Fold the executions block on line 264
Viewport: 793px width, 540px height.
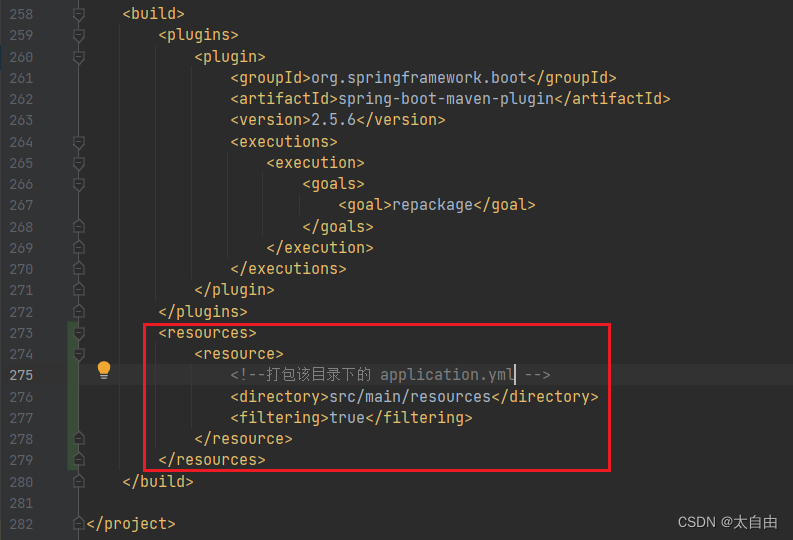pos(78,142)
